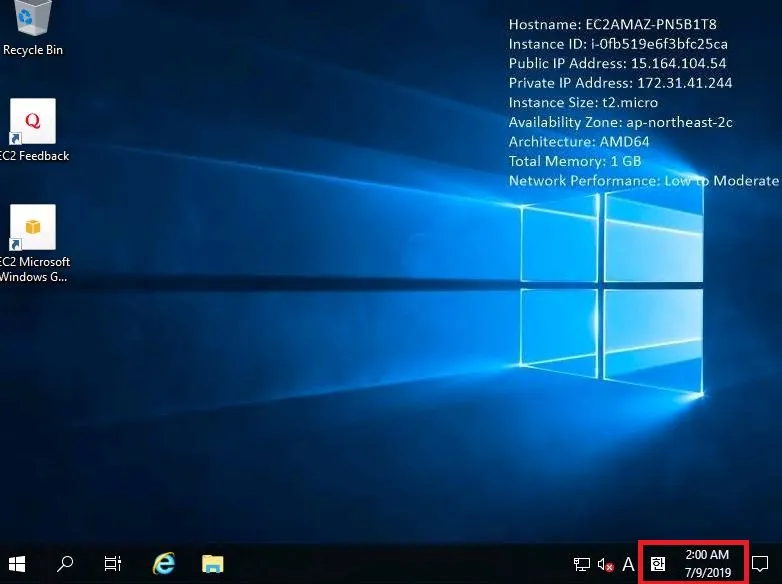This screenshot has width=782, height=584.
Task: Click the Show desktop strip at the taskbar edge
Action: tap(779, 564)
